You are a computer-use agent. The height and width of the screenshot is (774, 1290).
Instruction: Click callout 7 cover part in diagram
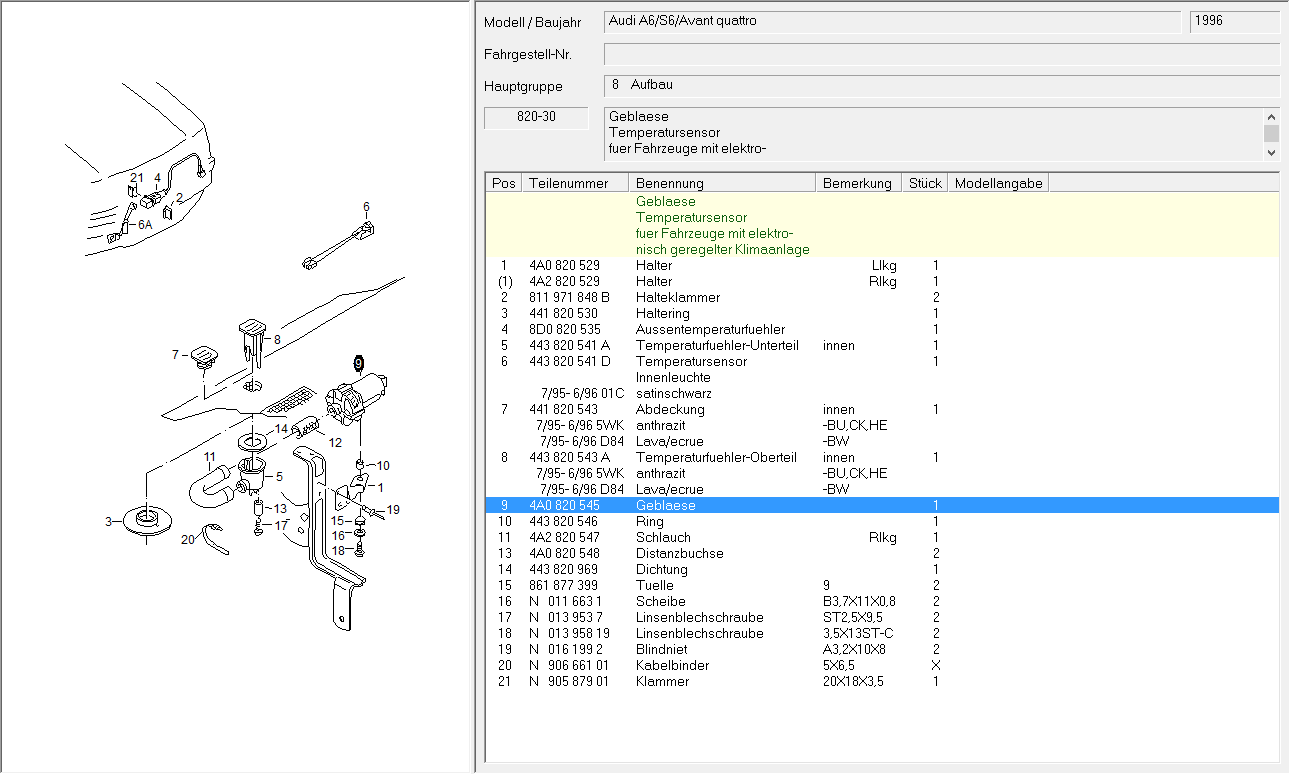click(x=174, y=354)
